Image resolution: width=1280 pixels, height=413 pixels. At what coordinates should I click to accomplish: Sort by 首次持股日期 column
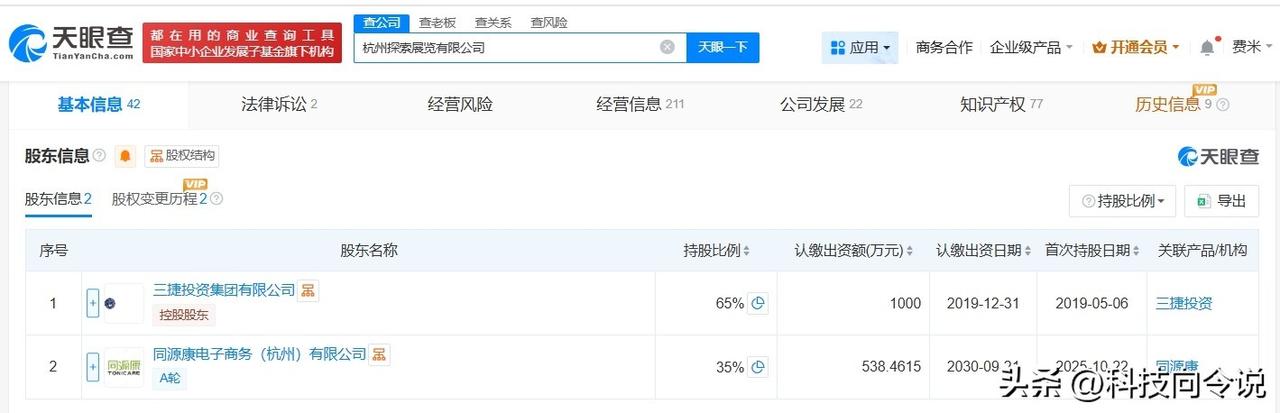[x=1136, y=251]
